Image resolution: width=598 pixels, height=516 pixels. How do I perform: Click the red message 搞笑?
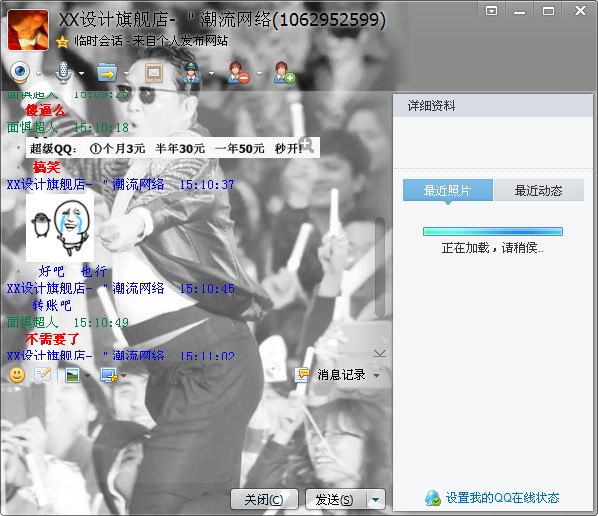point(46,167)
